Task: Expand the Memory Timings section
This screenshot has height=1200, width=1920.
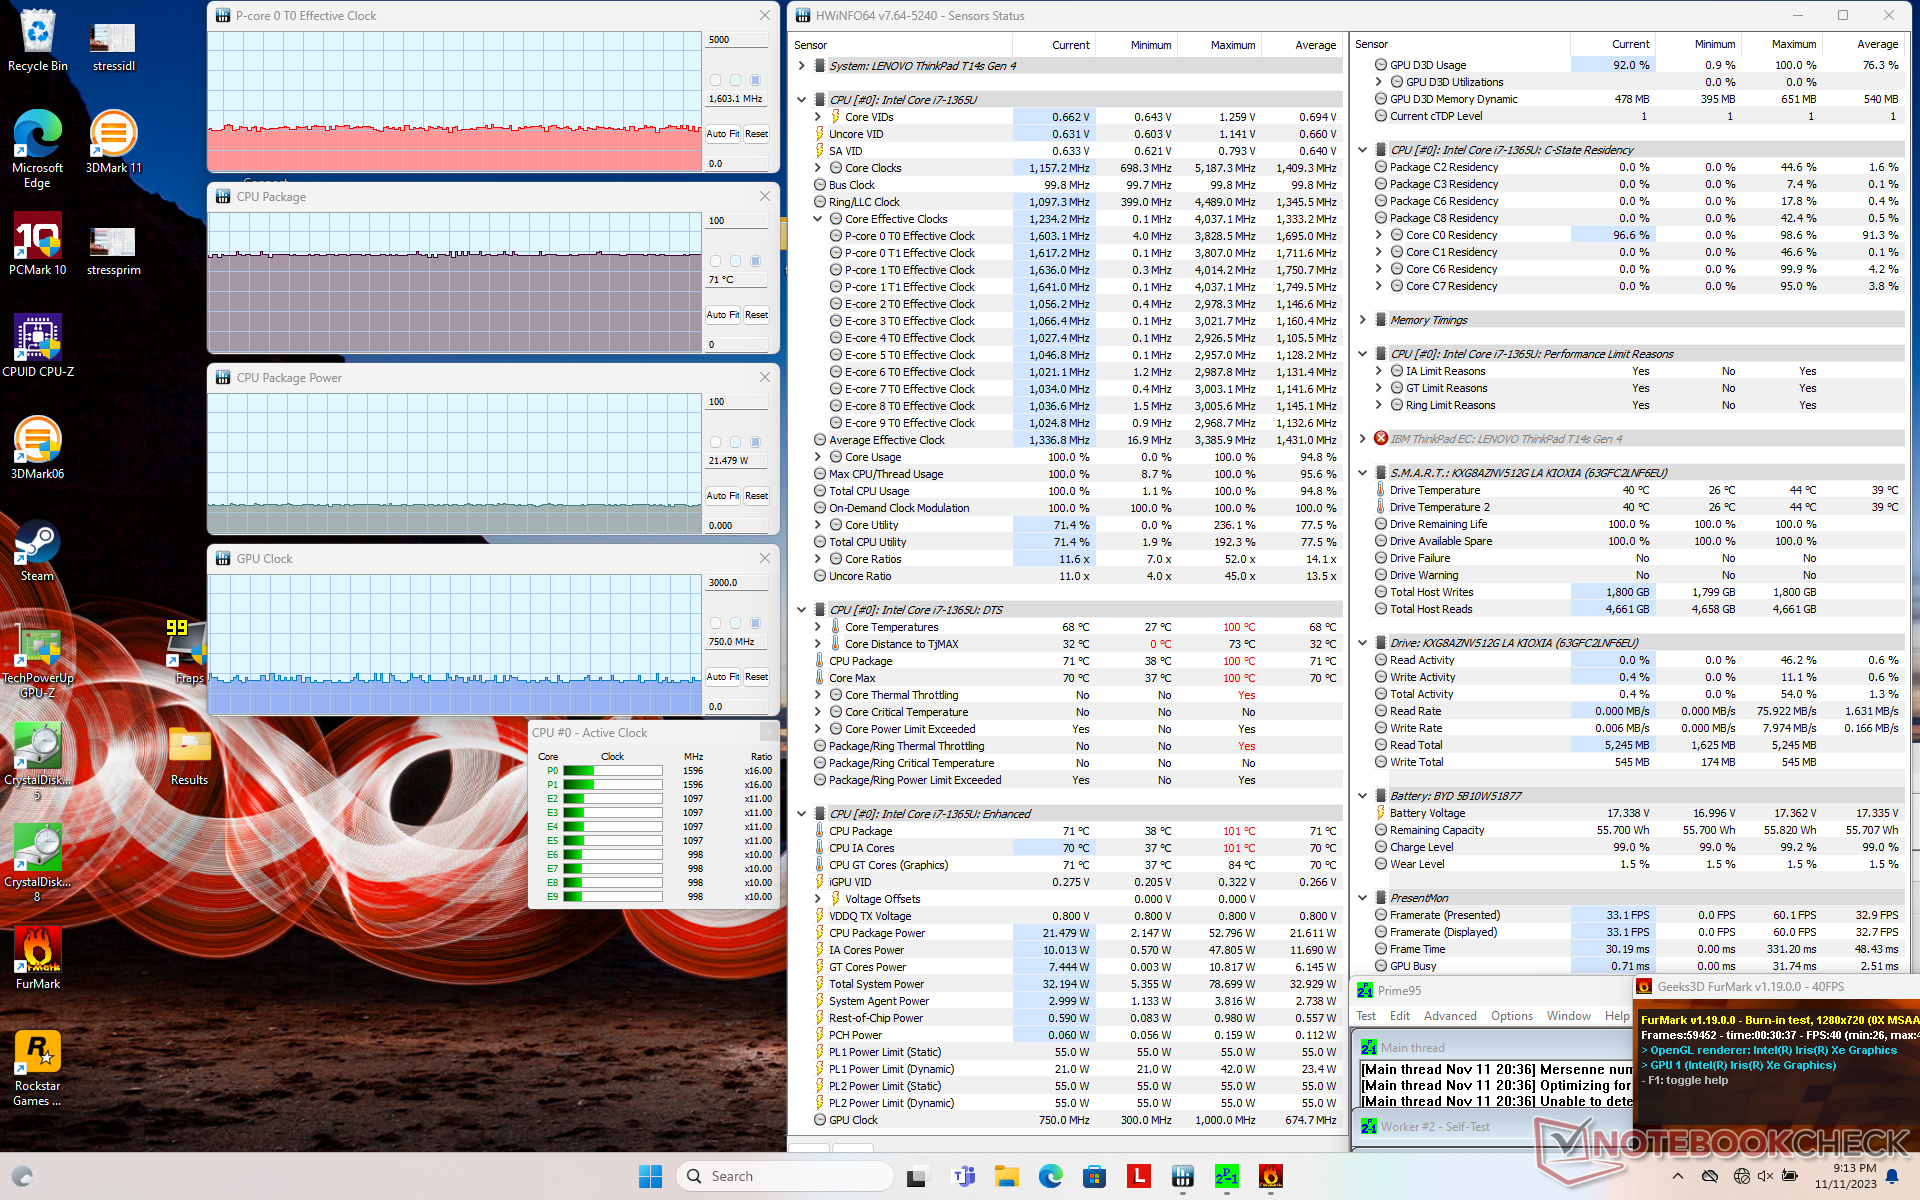Action: click(1362, 320)
